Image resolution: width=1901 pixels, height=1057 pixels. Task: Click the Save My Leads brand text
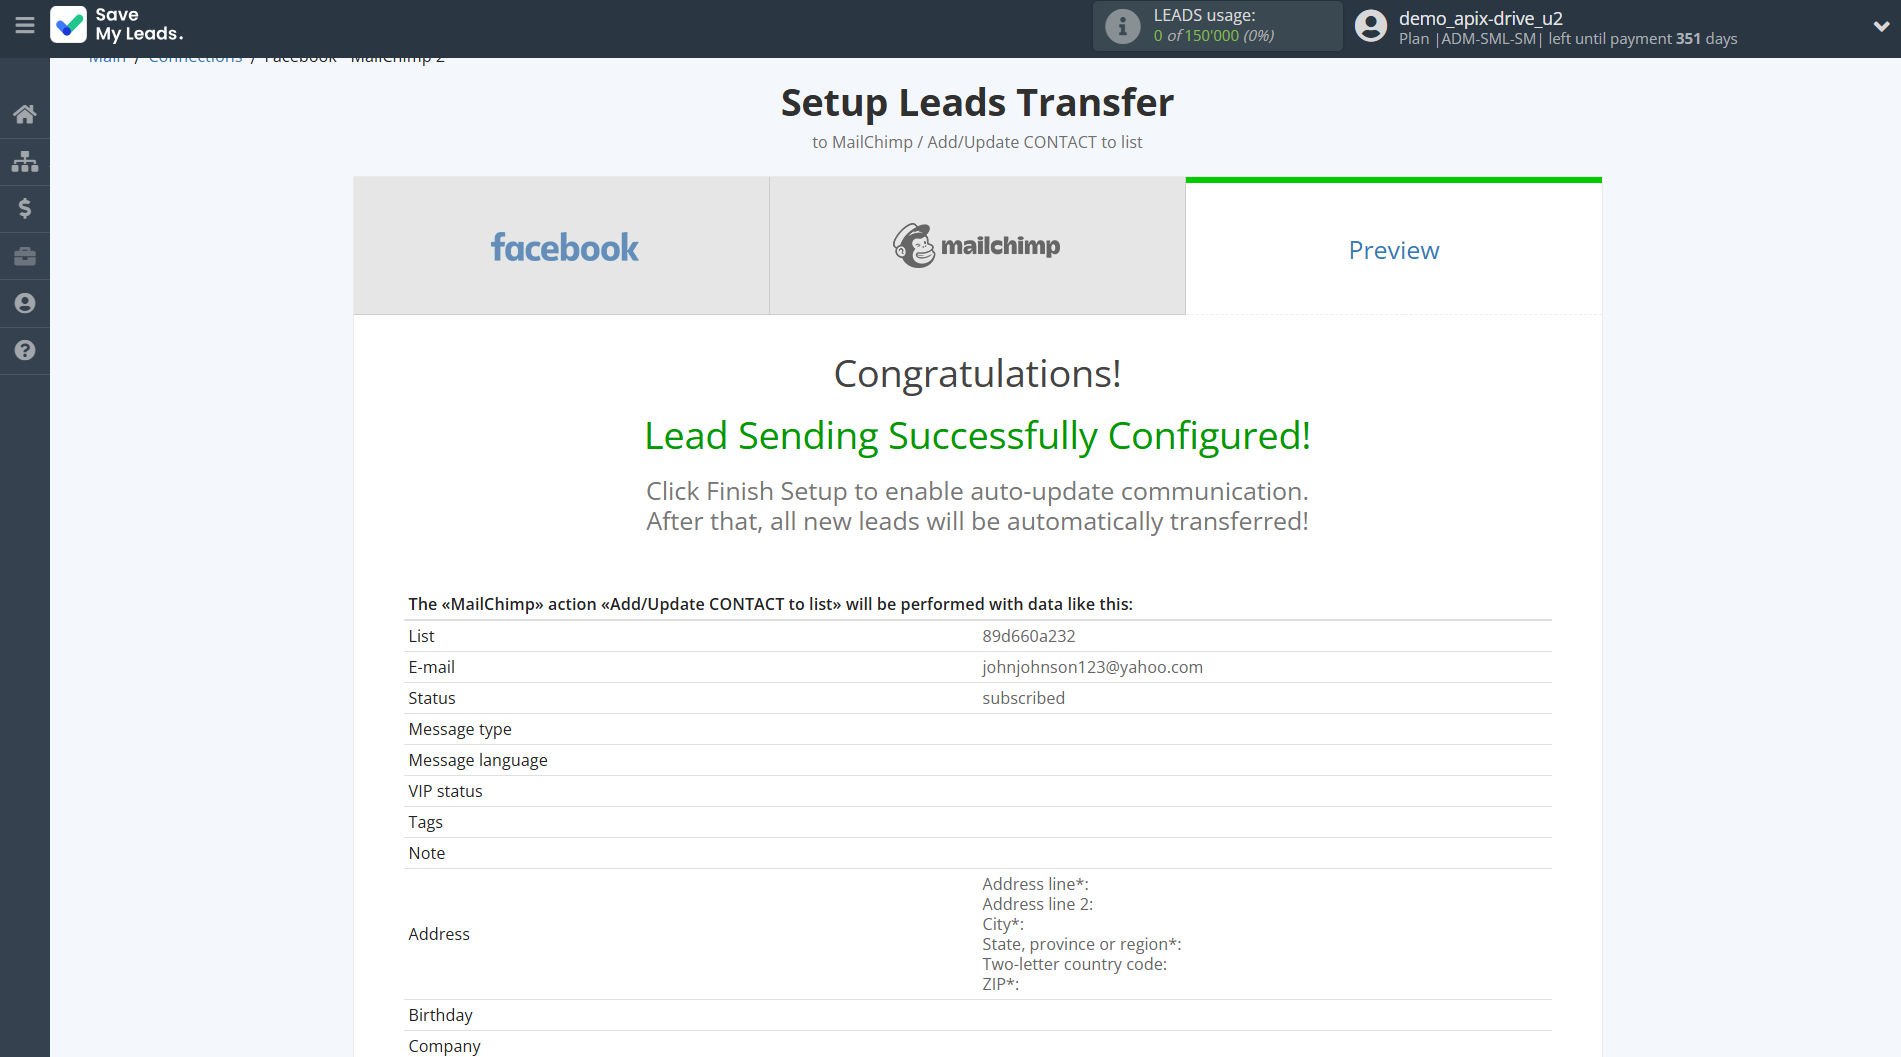pyautogui.click(x=139, y=25)
